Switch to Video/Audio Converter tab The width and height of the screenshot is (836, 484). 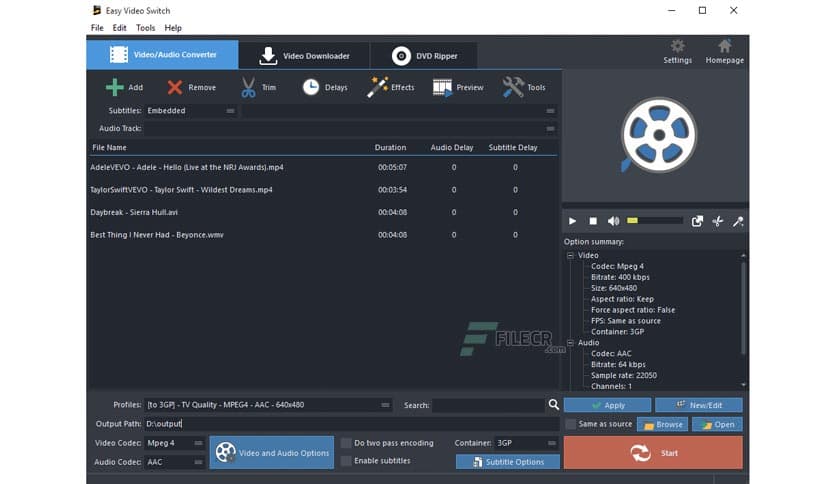(x=162, y=55)
